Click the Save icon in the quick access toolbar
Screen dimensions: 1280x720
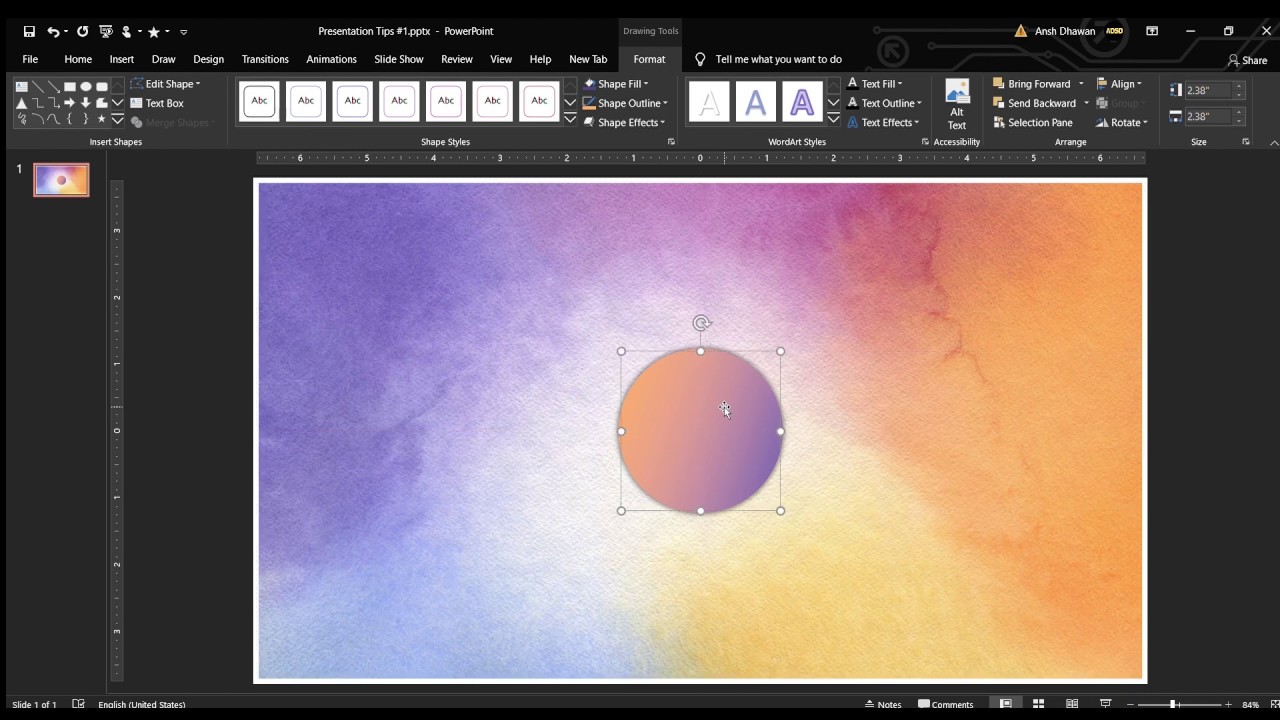[29, 32]
